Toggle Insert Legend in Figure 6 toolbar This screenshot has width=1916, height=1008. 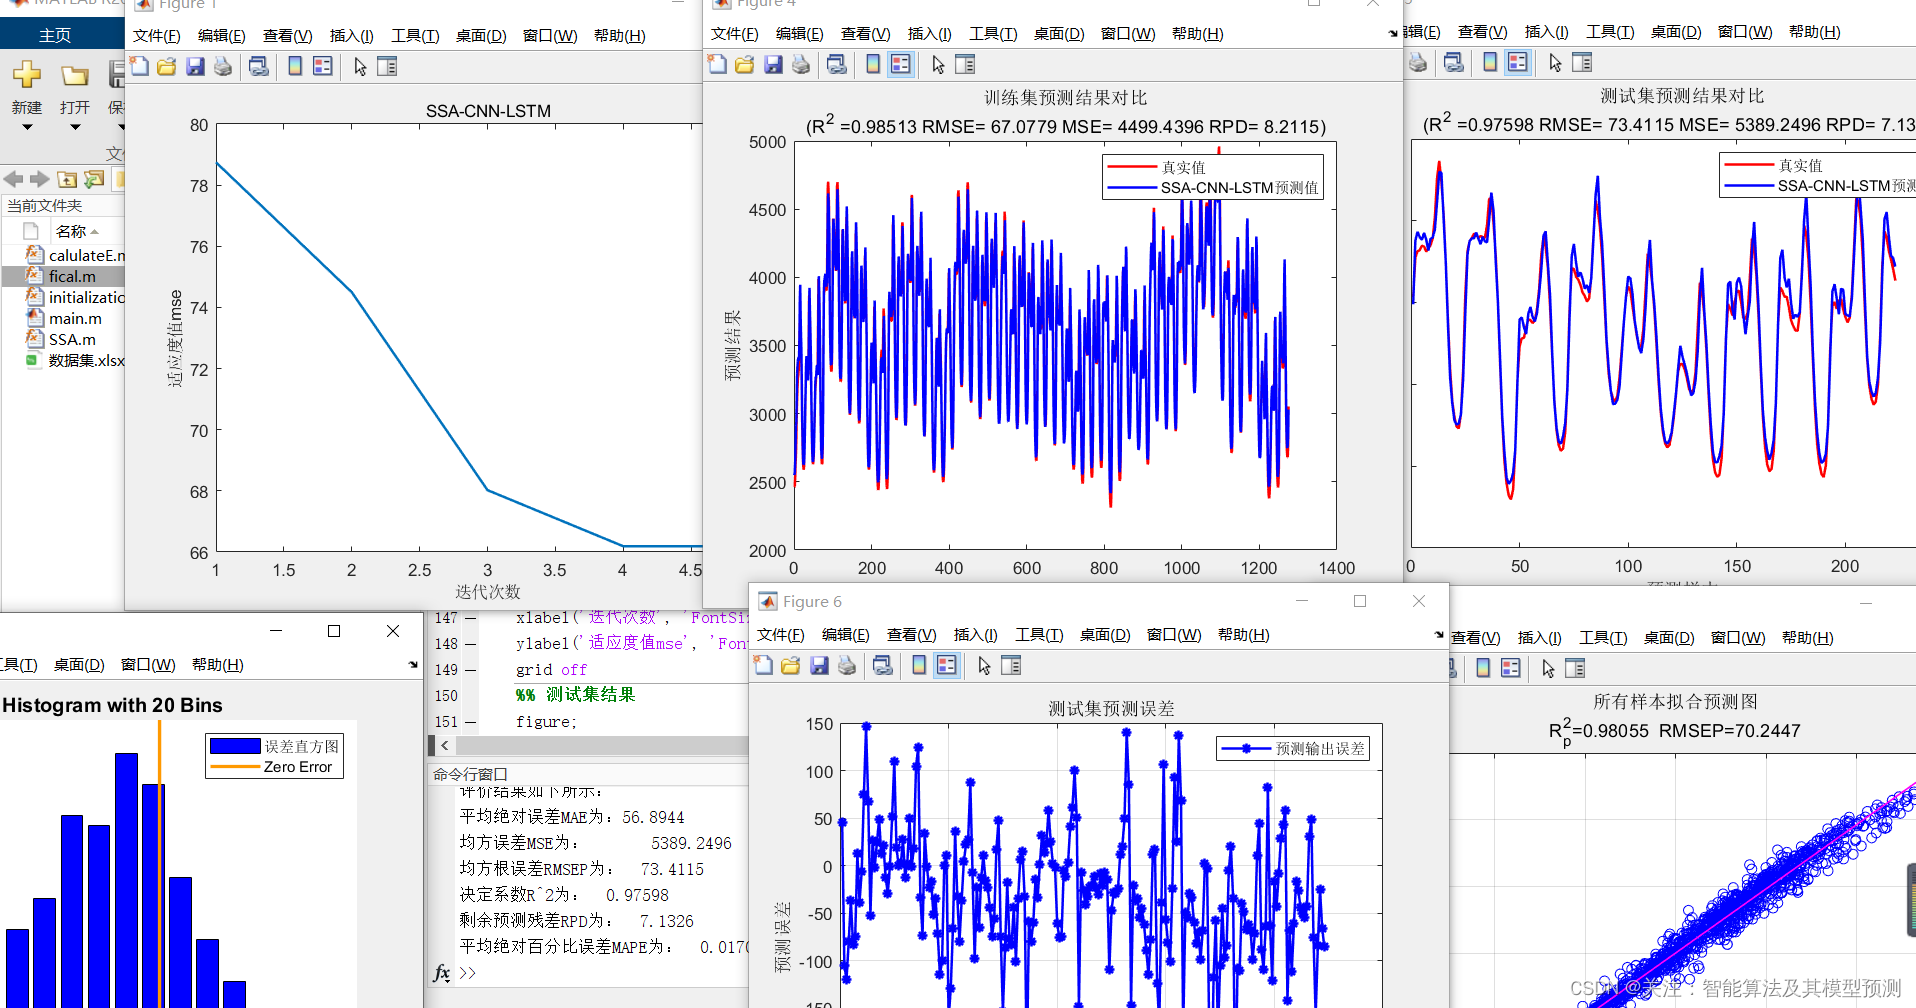[x=947, y=665]
